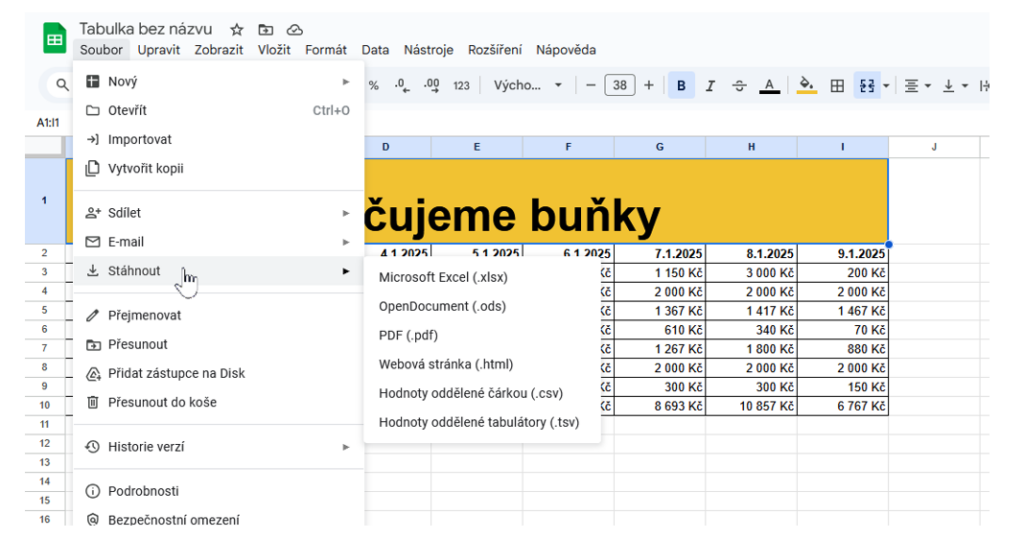Open the fill color picker

[807, 86]
